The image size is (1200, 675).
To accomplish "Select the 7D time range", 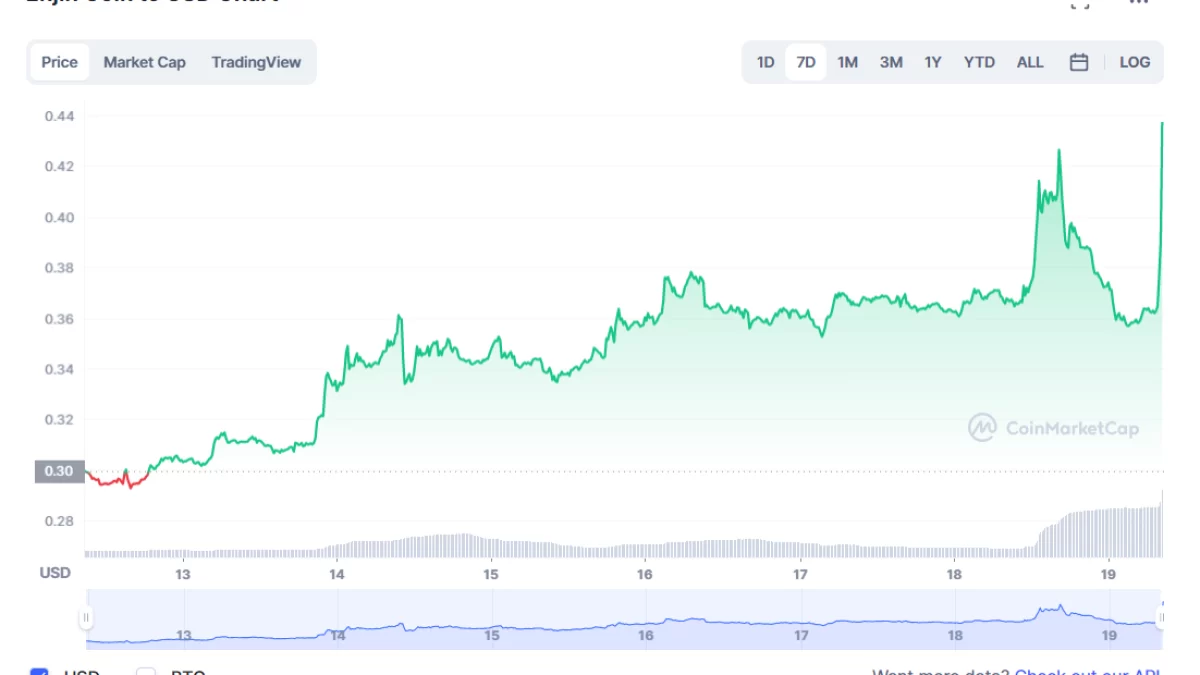I will [805, 62].
